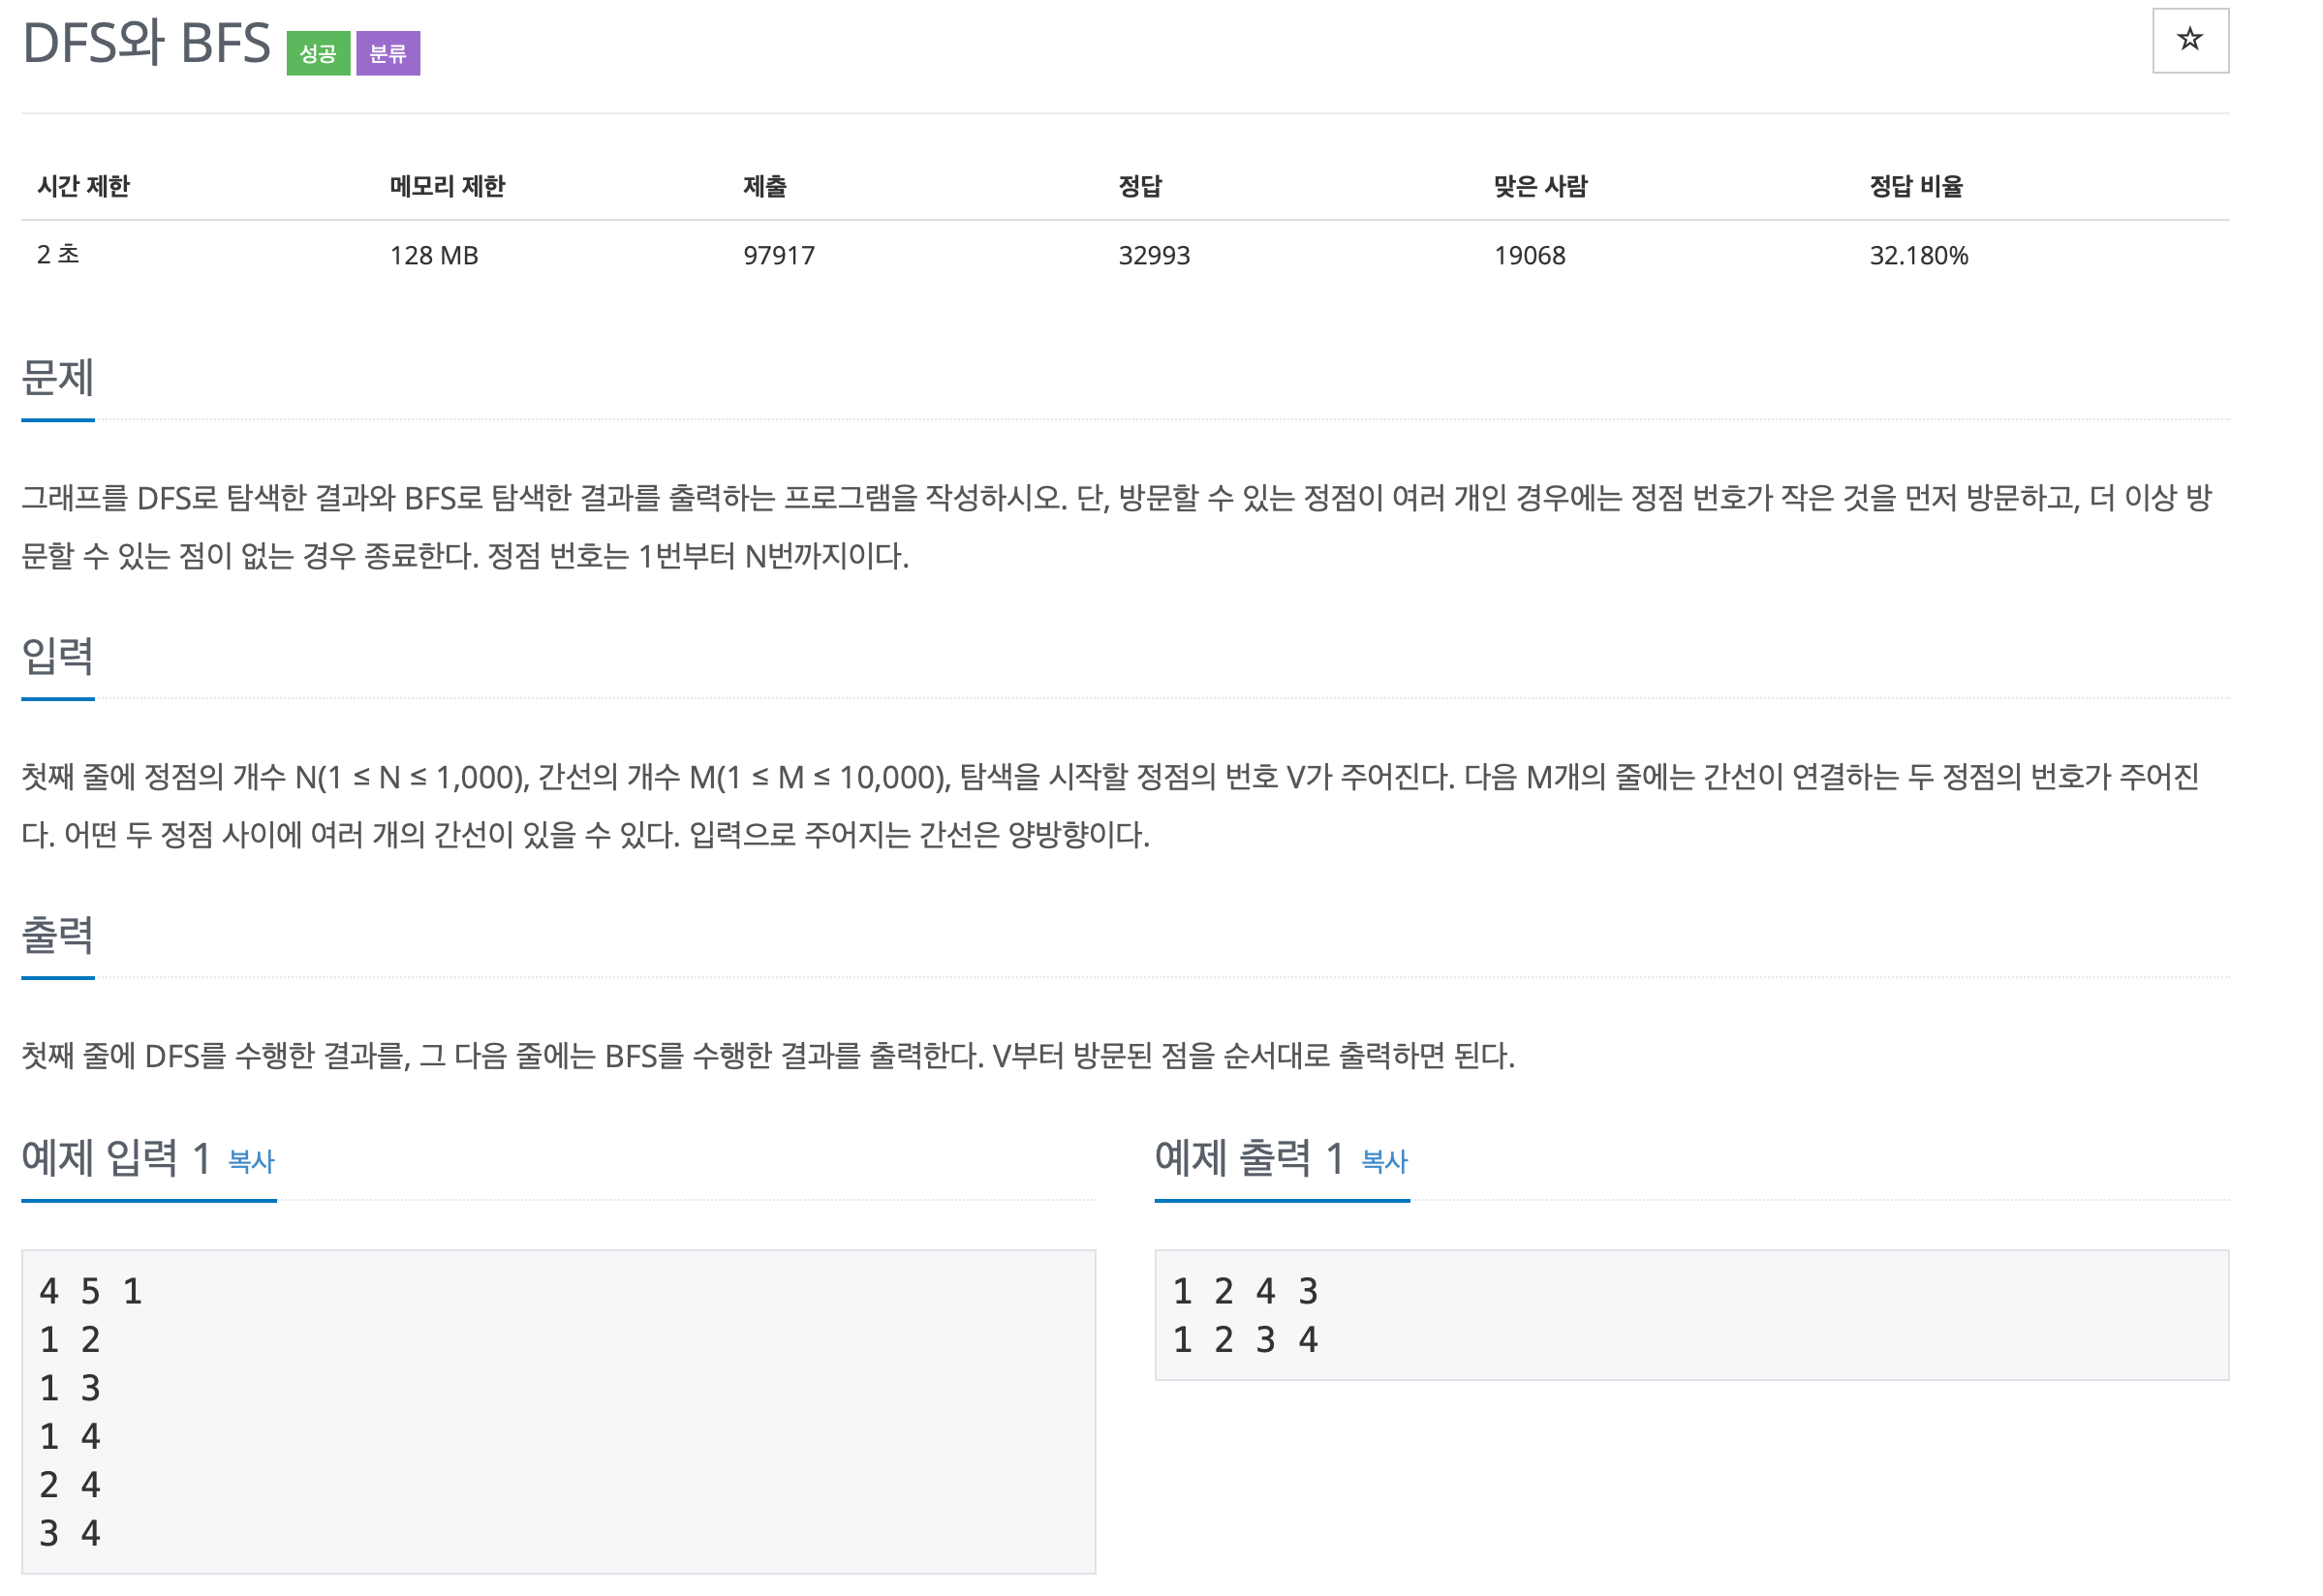Copy sample input 1 via 복사 link
Image resolution: width=2323 pixels, height=1596 pixels.
[251, 1160]
